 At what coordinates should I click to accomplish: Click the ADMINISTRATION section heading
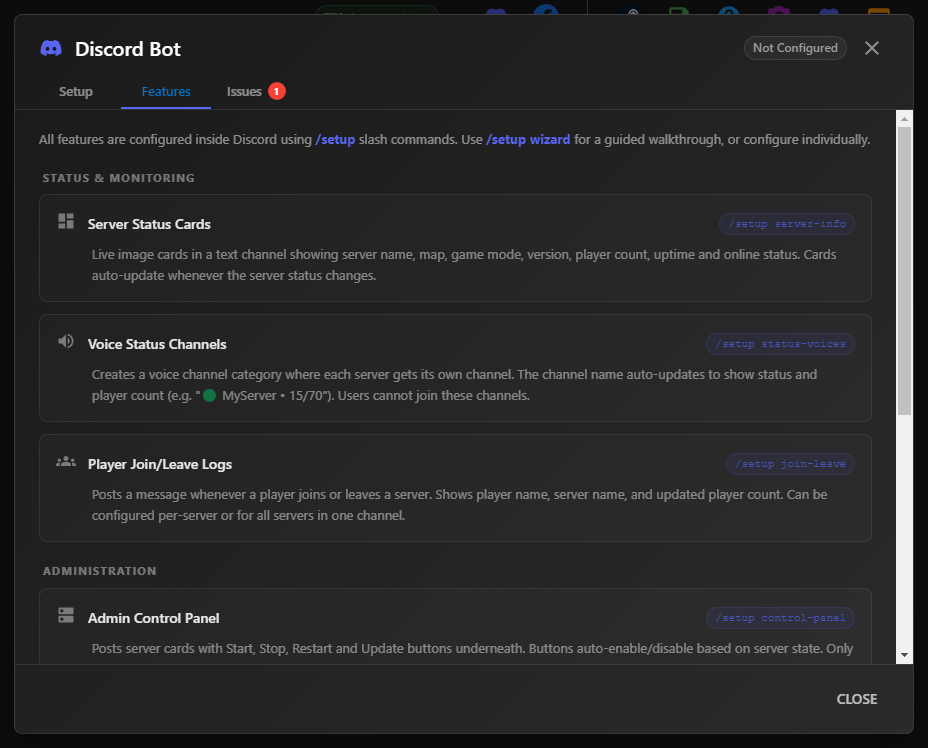click(99, 571)
